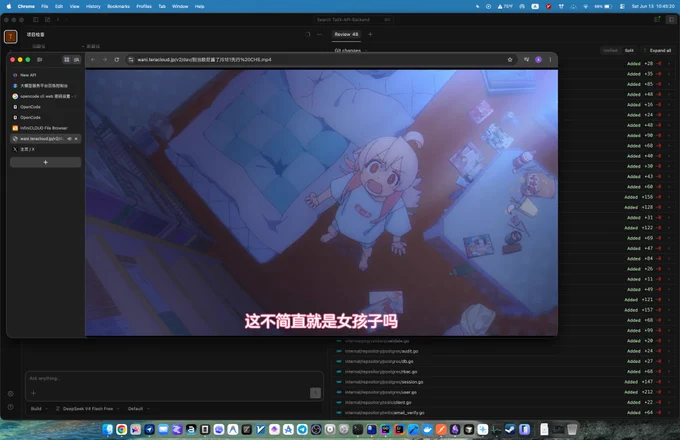Open the Bookmarks menu in menu bar
Viewport: 680px width, 440px height.
click(x=118, y=7)
